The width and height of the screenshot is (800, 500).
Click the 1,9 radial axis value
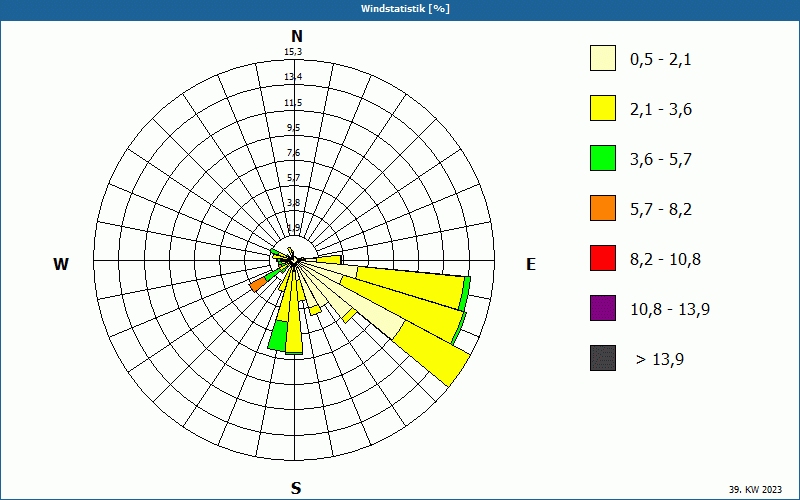pos(293,228)
